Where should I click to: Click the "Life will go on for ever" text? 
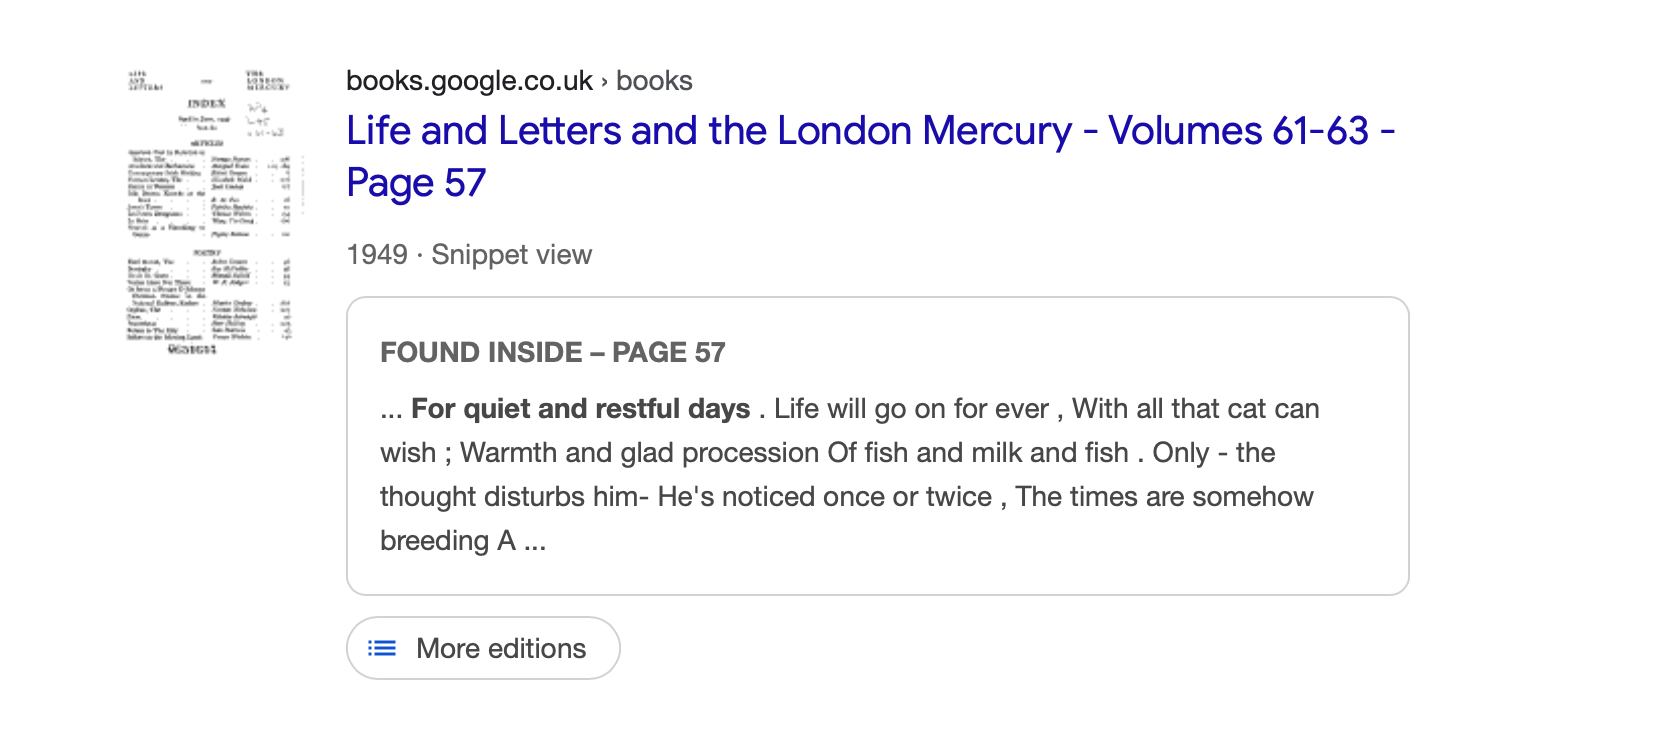[911, 409]
